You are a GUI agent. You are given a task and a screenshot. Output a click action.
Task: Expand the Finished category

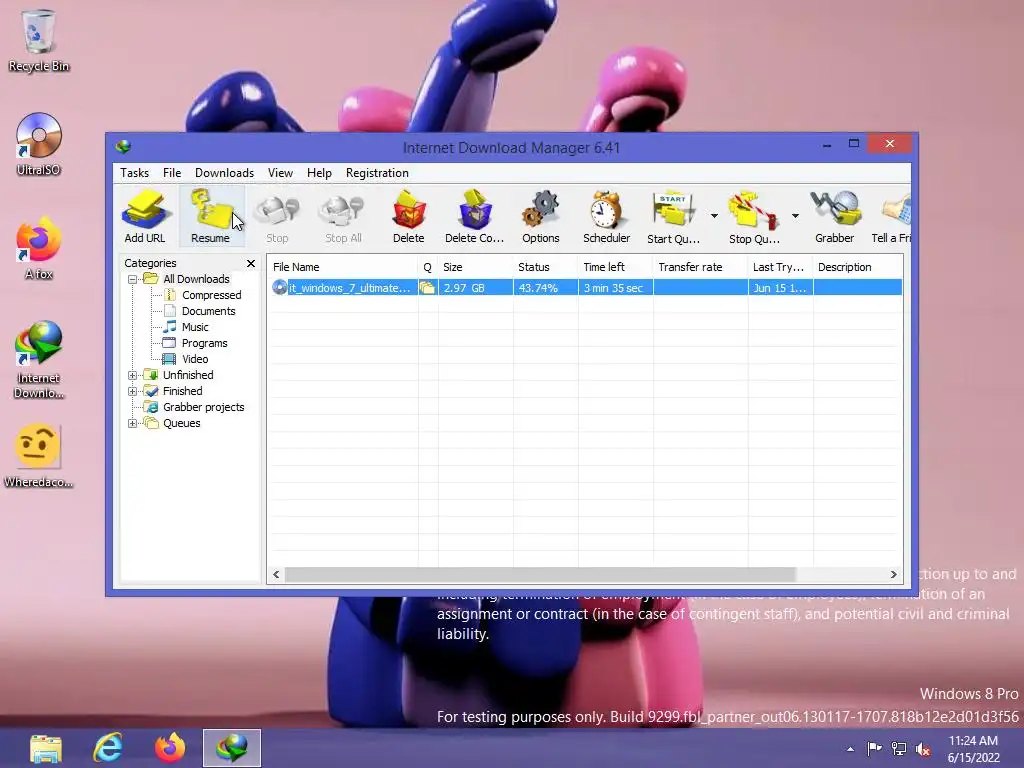(x=133, y=391)
